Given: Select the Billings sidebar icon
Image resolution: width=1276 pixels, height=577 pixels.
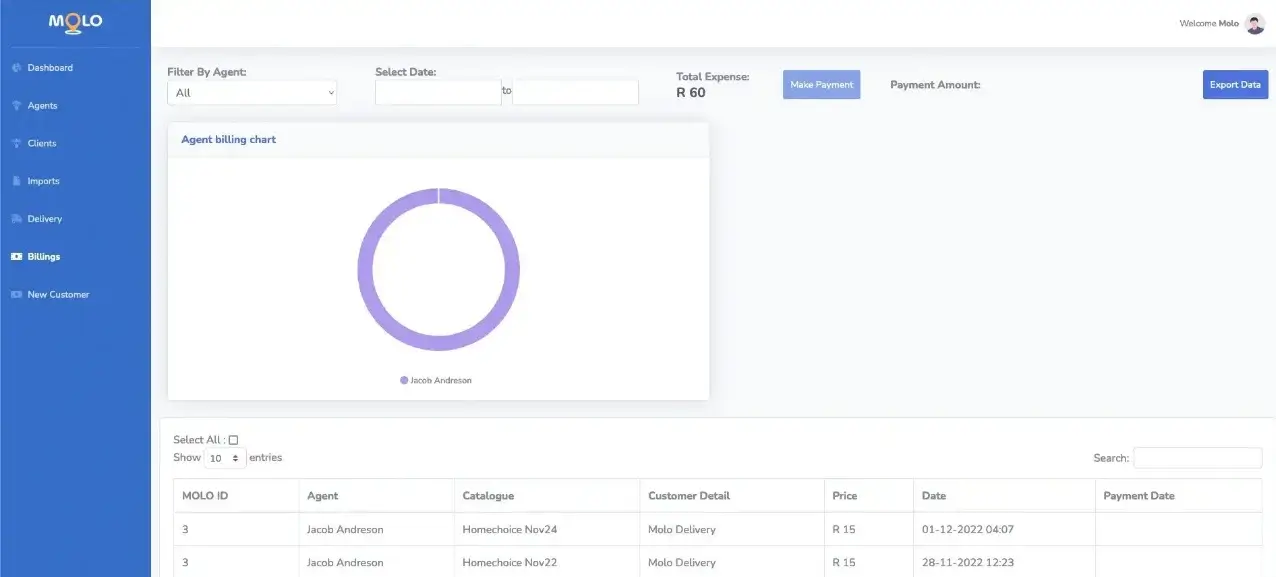Looking at the screenshot, I should pyautogui.click(x=15, y=256).
